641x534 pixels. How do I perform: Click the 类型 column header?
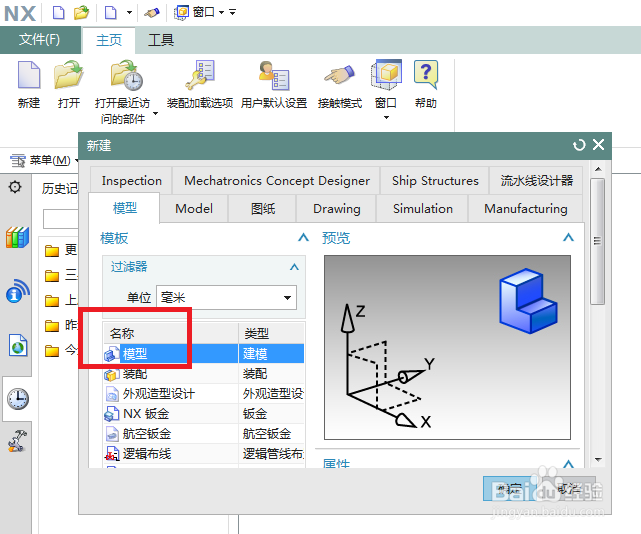pyautogui.click(x=272, y=333)
